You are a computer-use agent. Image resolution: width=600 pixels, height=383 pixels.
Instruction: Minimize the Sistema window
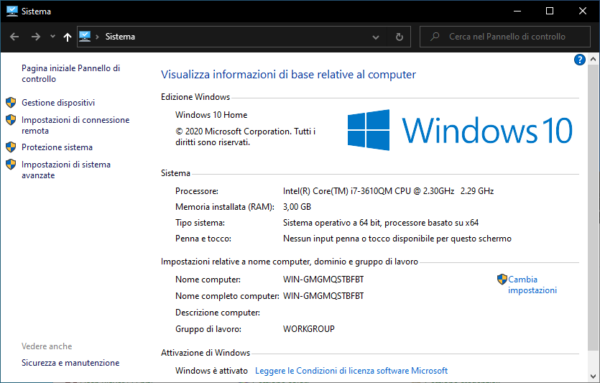(x=517, y=11)
